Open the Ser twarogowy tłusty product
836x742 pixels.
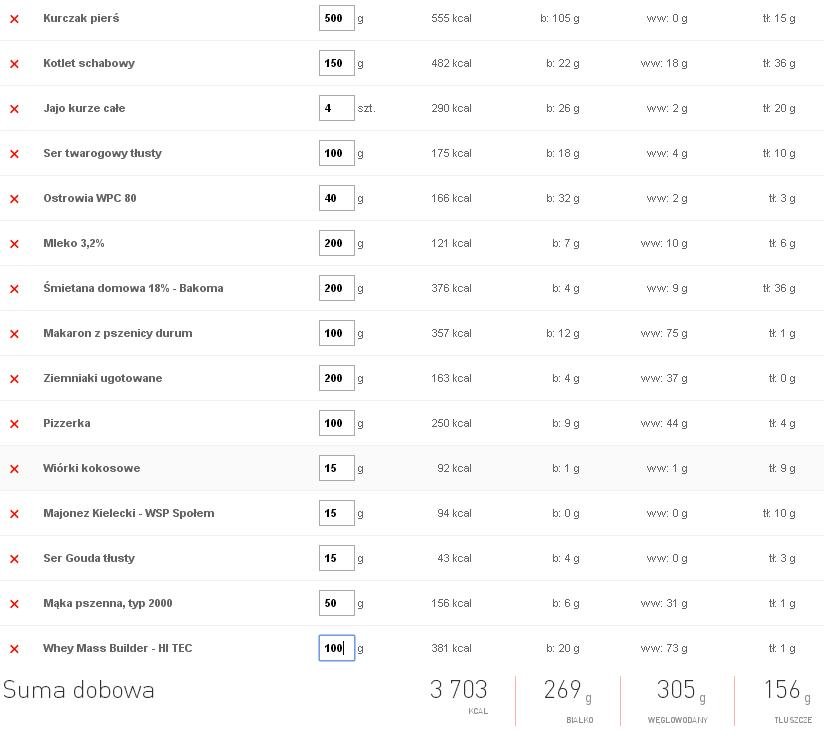tap(102, 154)
